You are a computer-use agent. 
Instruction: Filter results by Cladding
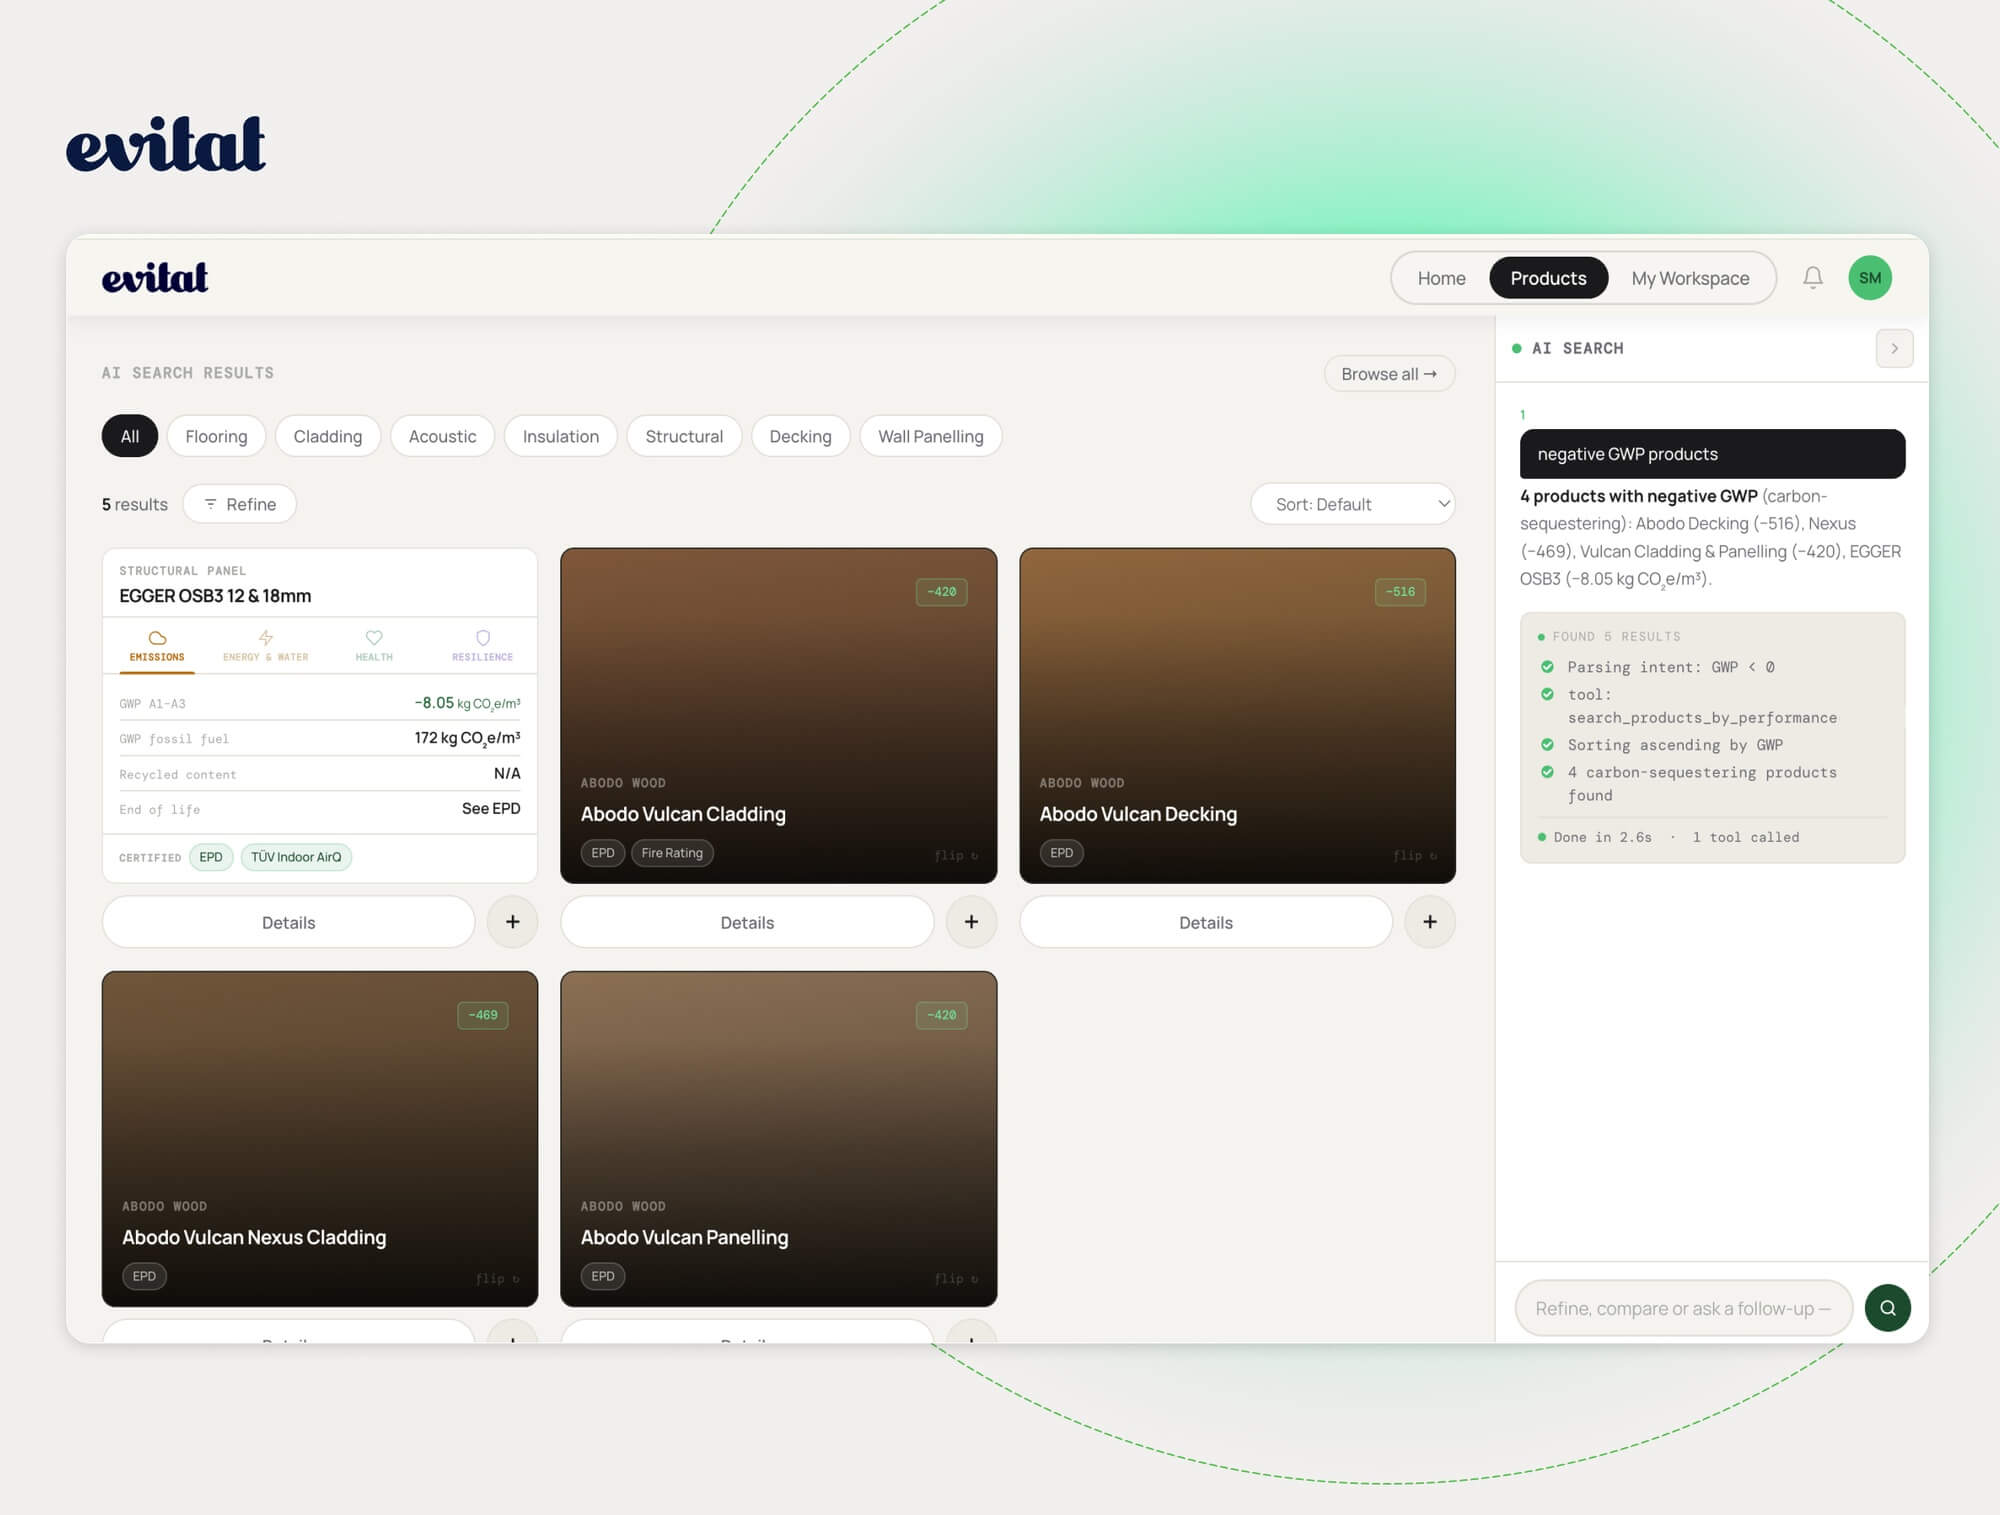click(x=328, y=436)
